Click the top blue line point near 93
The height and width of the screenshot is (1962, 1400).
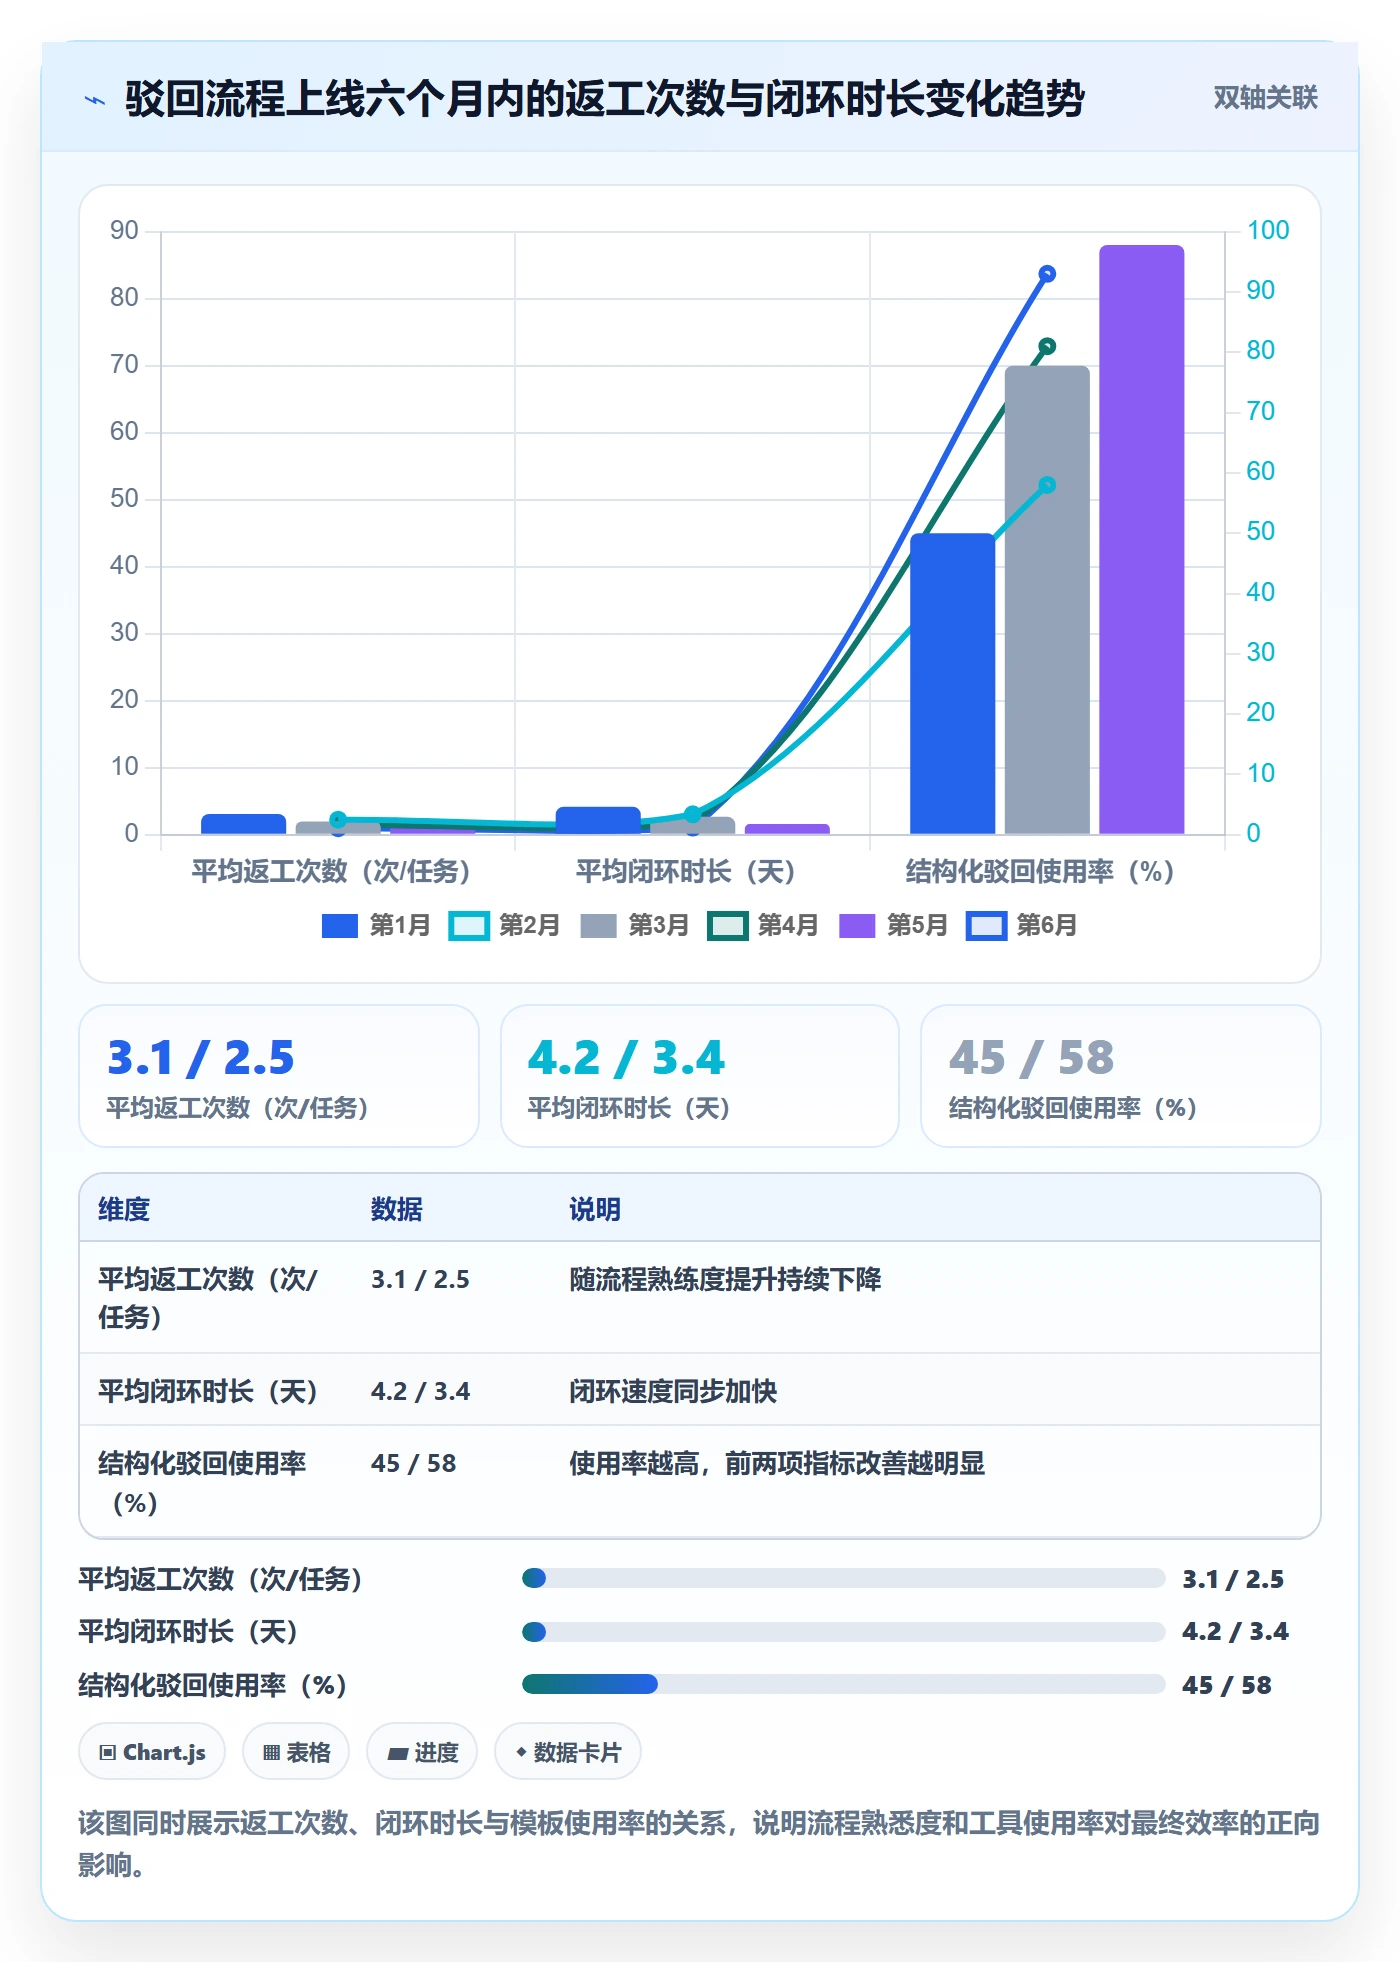pyautogui.click(x=1047, y=274)
